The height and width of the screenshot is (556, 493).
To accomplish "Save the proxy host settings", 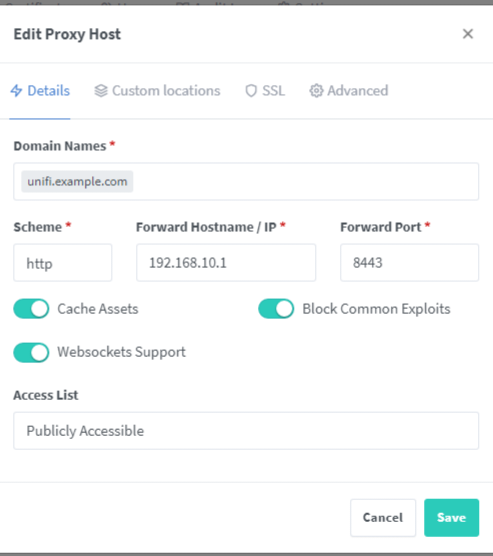I will [452, 518].
